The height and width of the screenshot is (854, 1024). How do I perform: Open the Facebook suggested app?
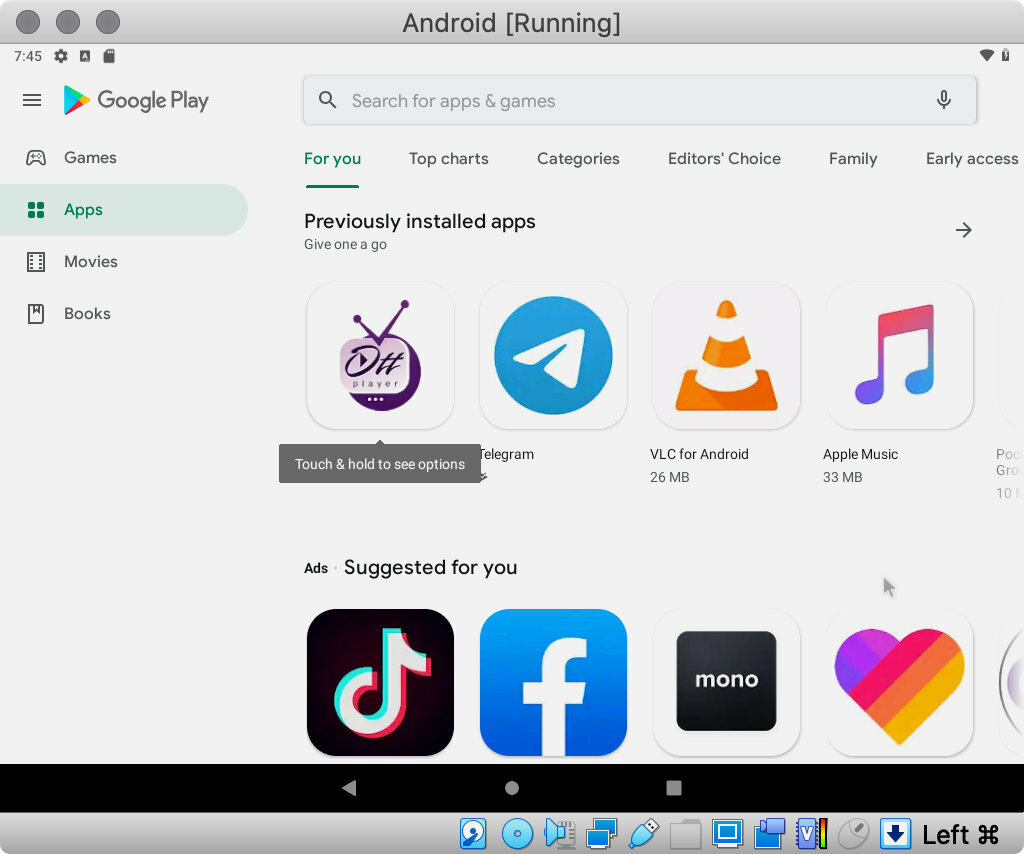pyautogui.click(x=553, y=682)
